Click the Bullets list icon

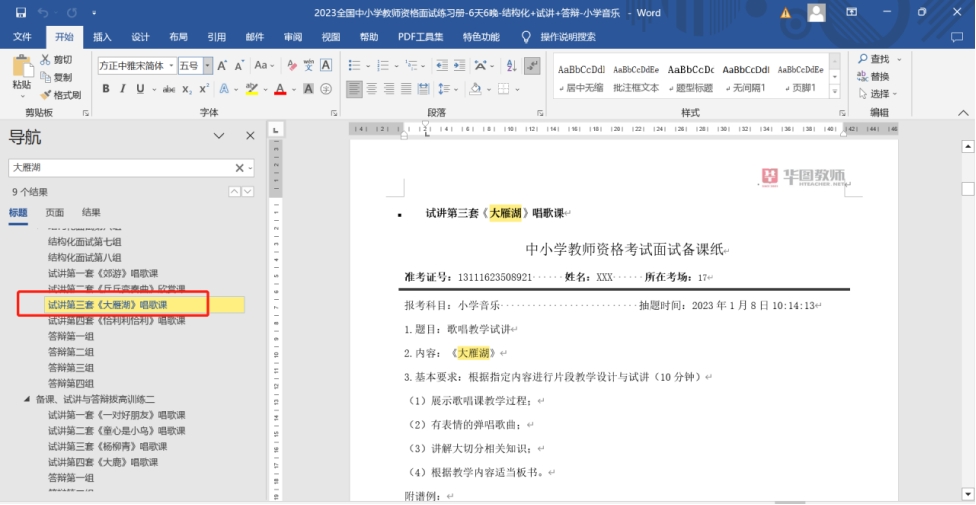coord(355,66)
